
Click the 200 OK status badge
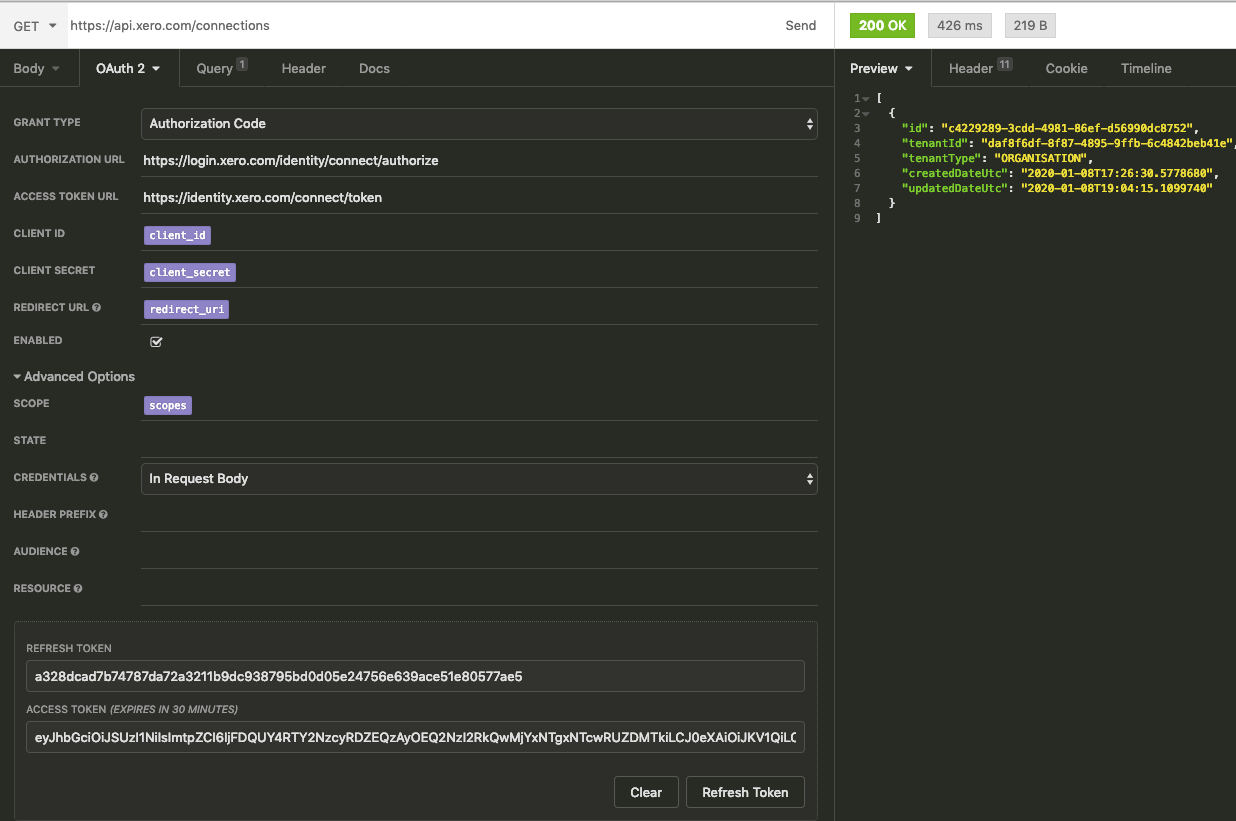coord(883,26)
